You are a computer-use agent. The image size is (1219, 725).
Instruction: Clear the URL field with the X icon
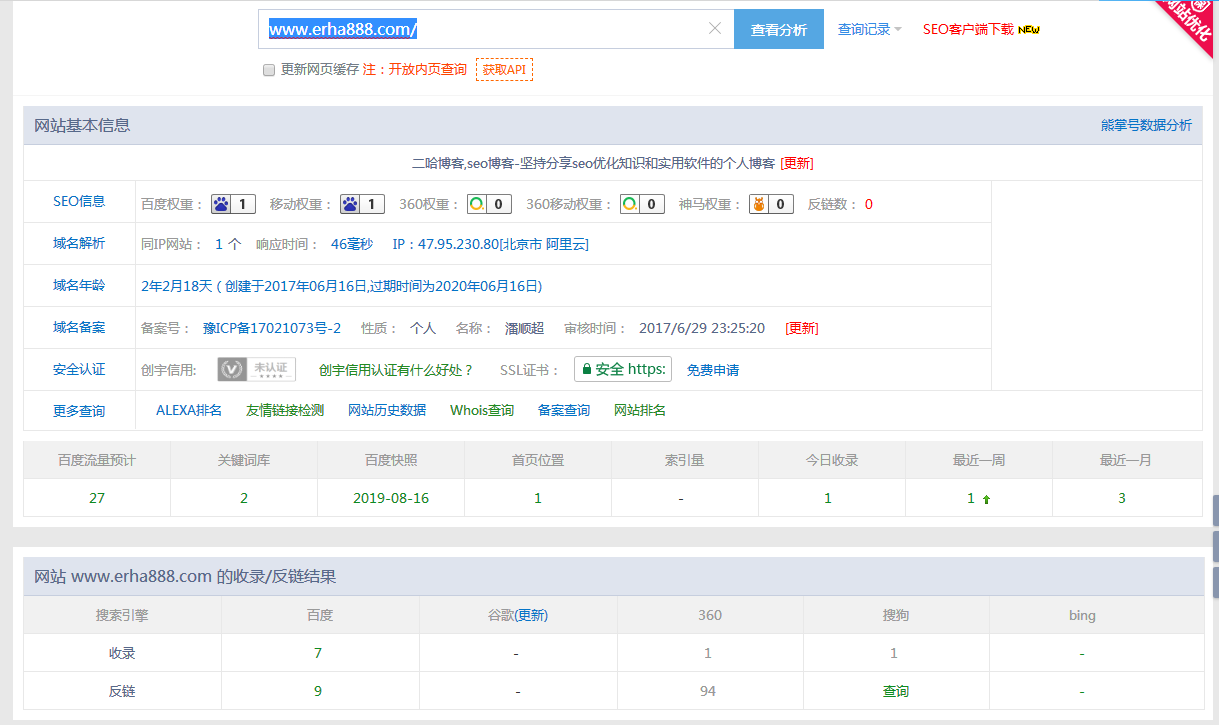pyautogui.click(x=715, y=28)
